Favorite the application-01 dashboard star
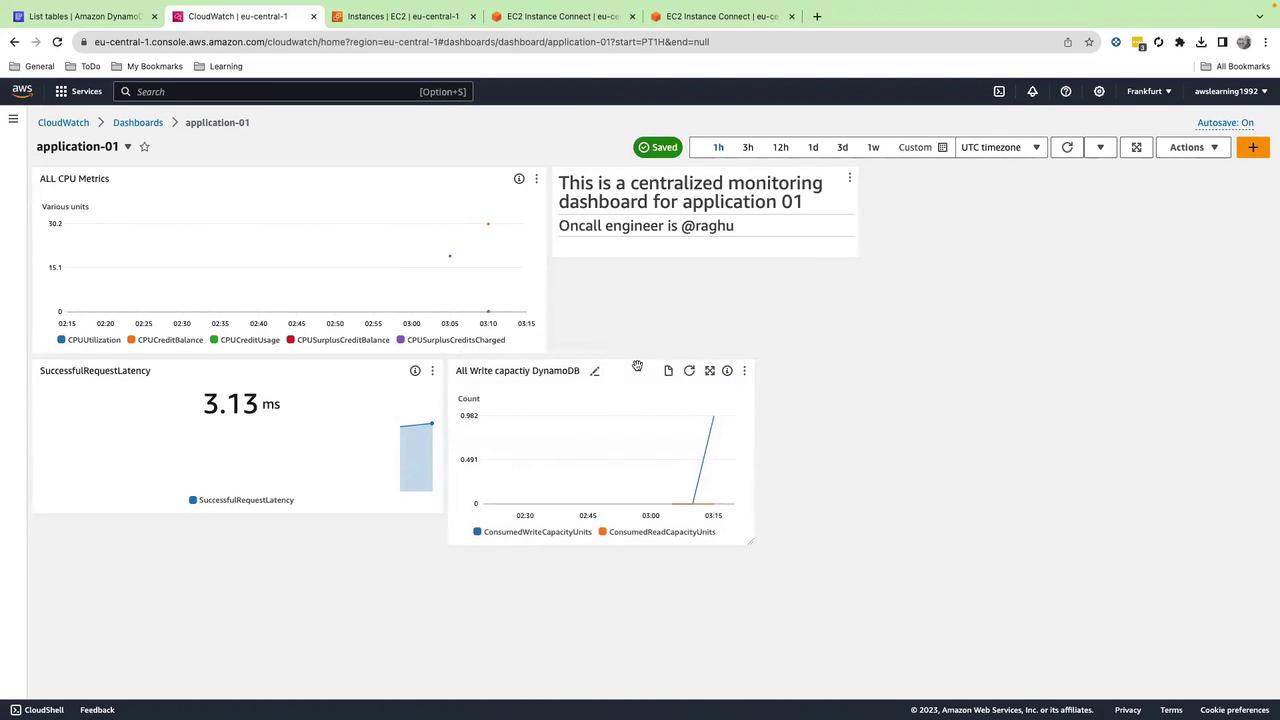This screenshot has height=720, width=1280. 144,147
